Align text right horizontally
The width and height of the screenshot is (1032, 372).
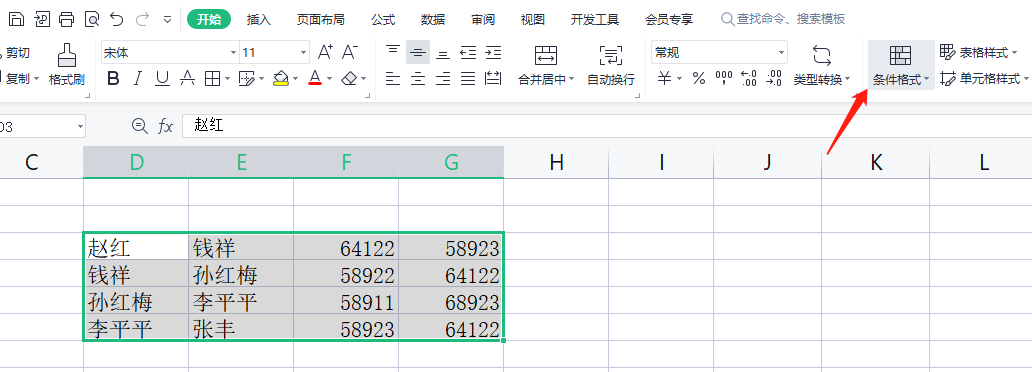click(443, 79)
